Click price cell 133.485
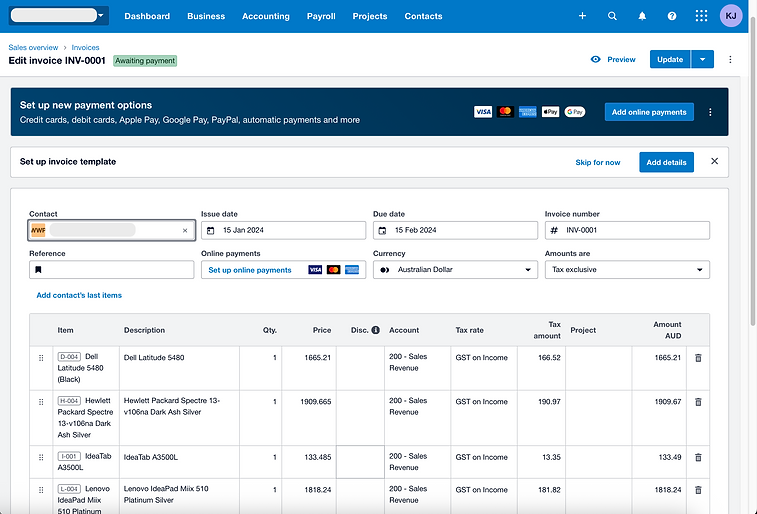This screenshot has width=757, height=514. tap(309, 462)
